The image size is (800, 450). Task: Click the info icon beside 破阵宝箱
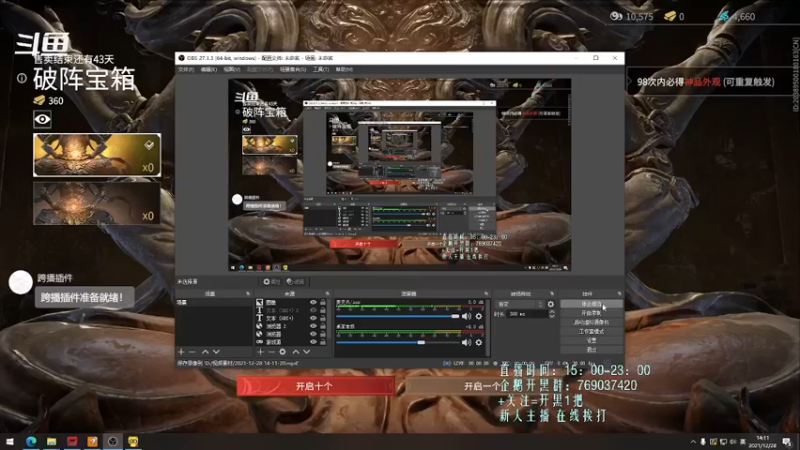tap(22, 78)
